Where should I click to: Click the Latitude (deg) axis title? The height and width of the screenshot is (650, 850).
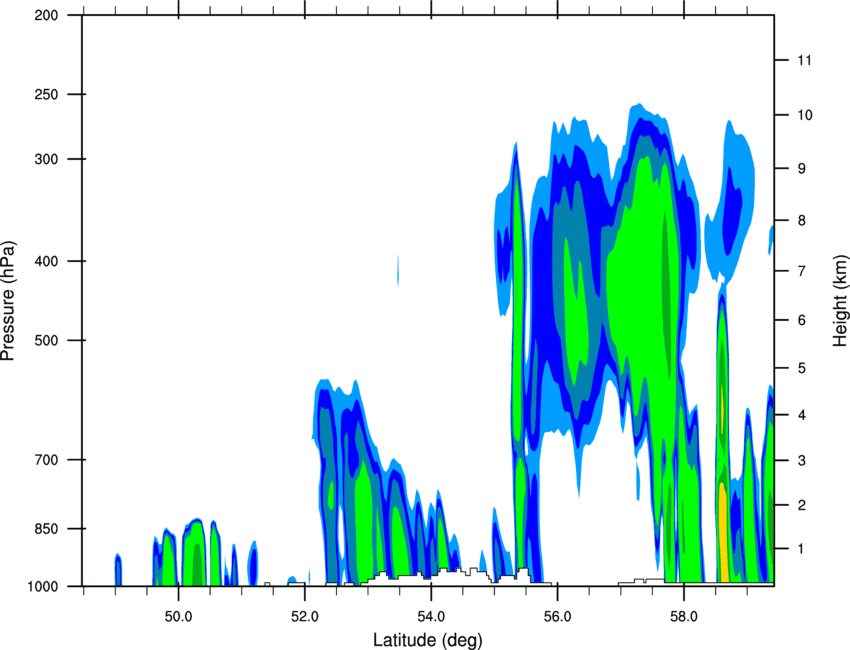pyautogui.click(x=427, y=640)
